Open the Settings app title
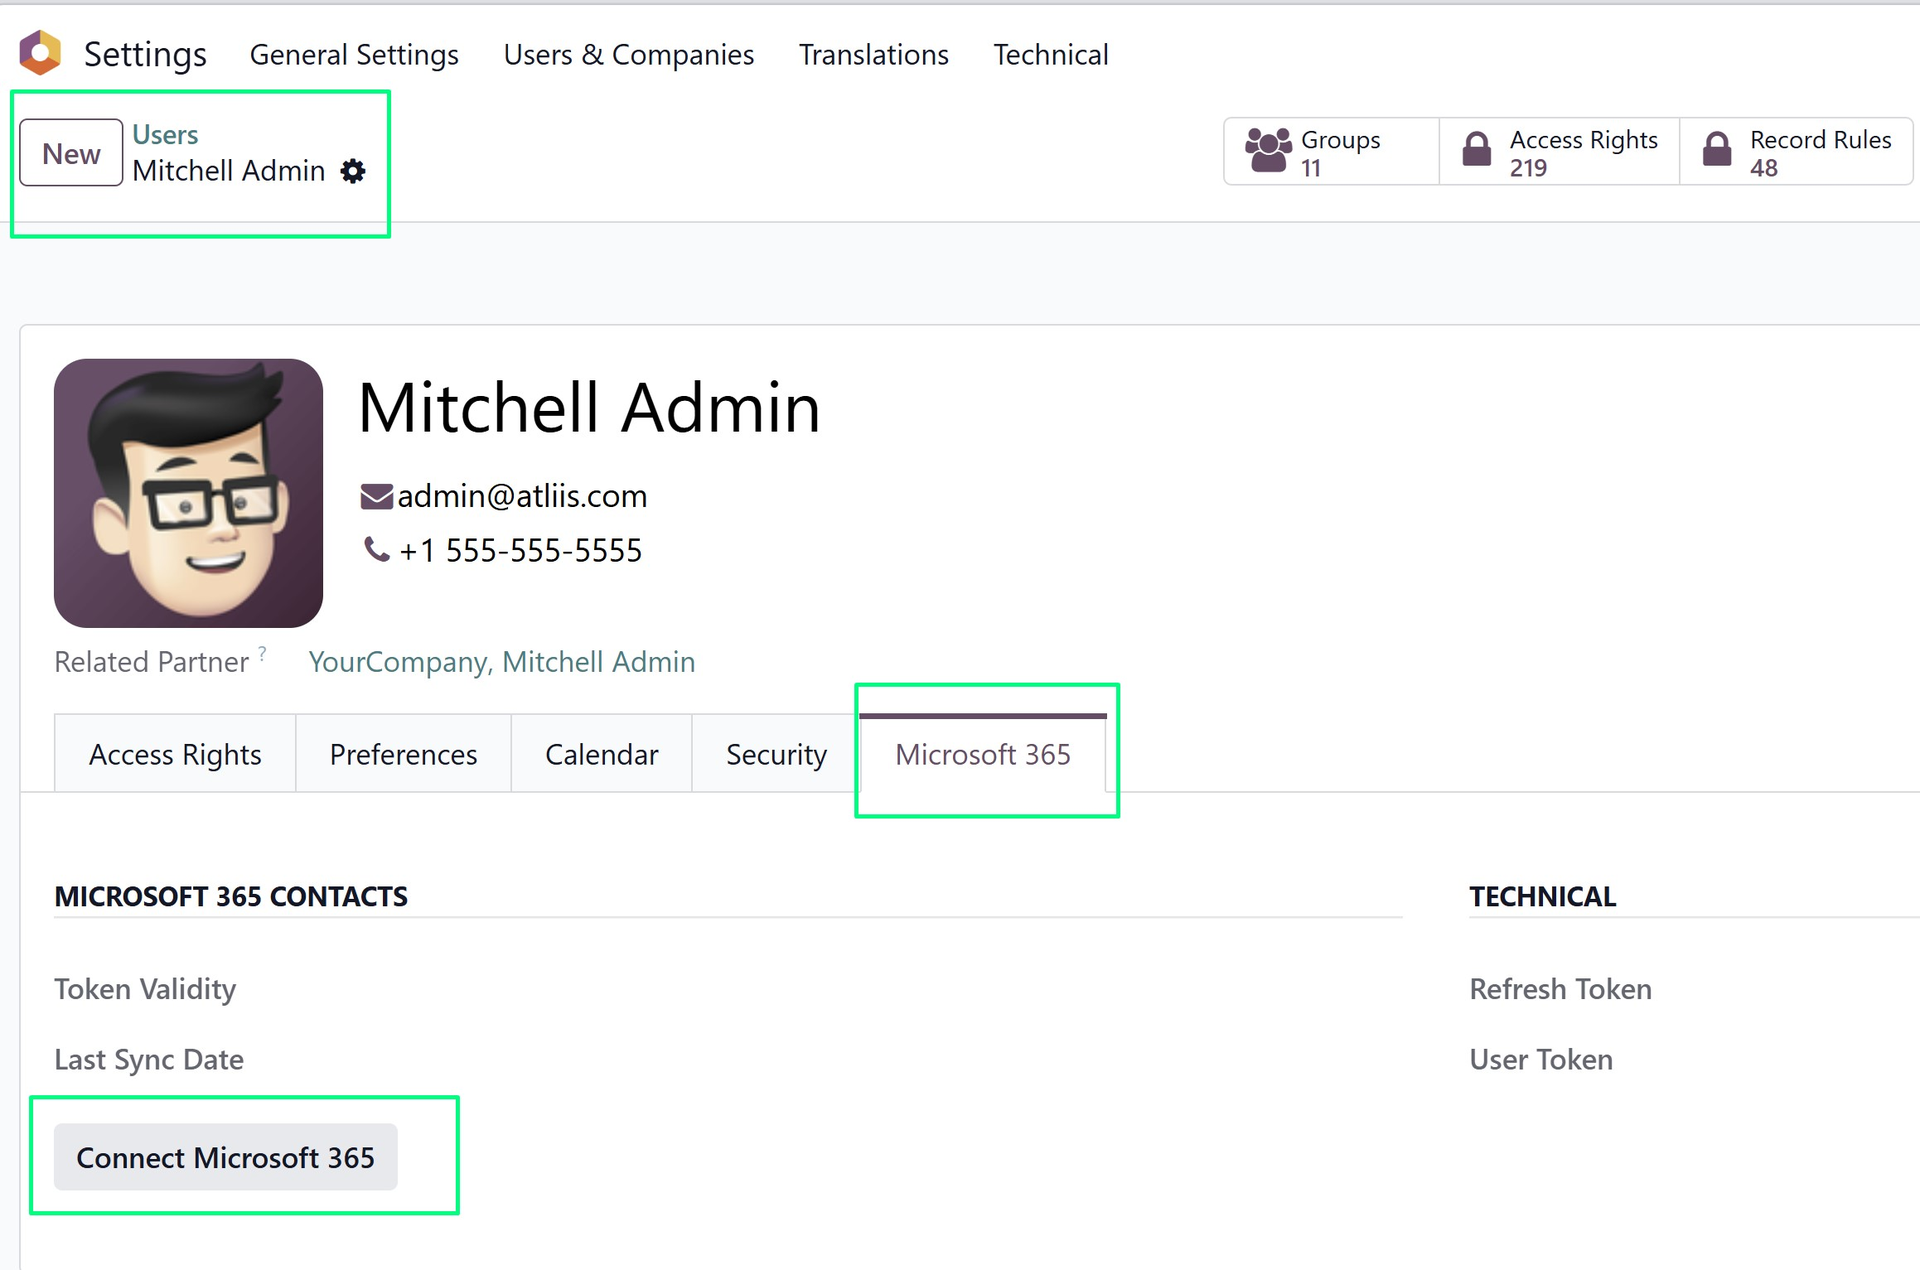The image size is (1920, 1270). point(145,54)
